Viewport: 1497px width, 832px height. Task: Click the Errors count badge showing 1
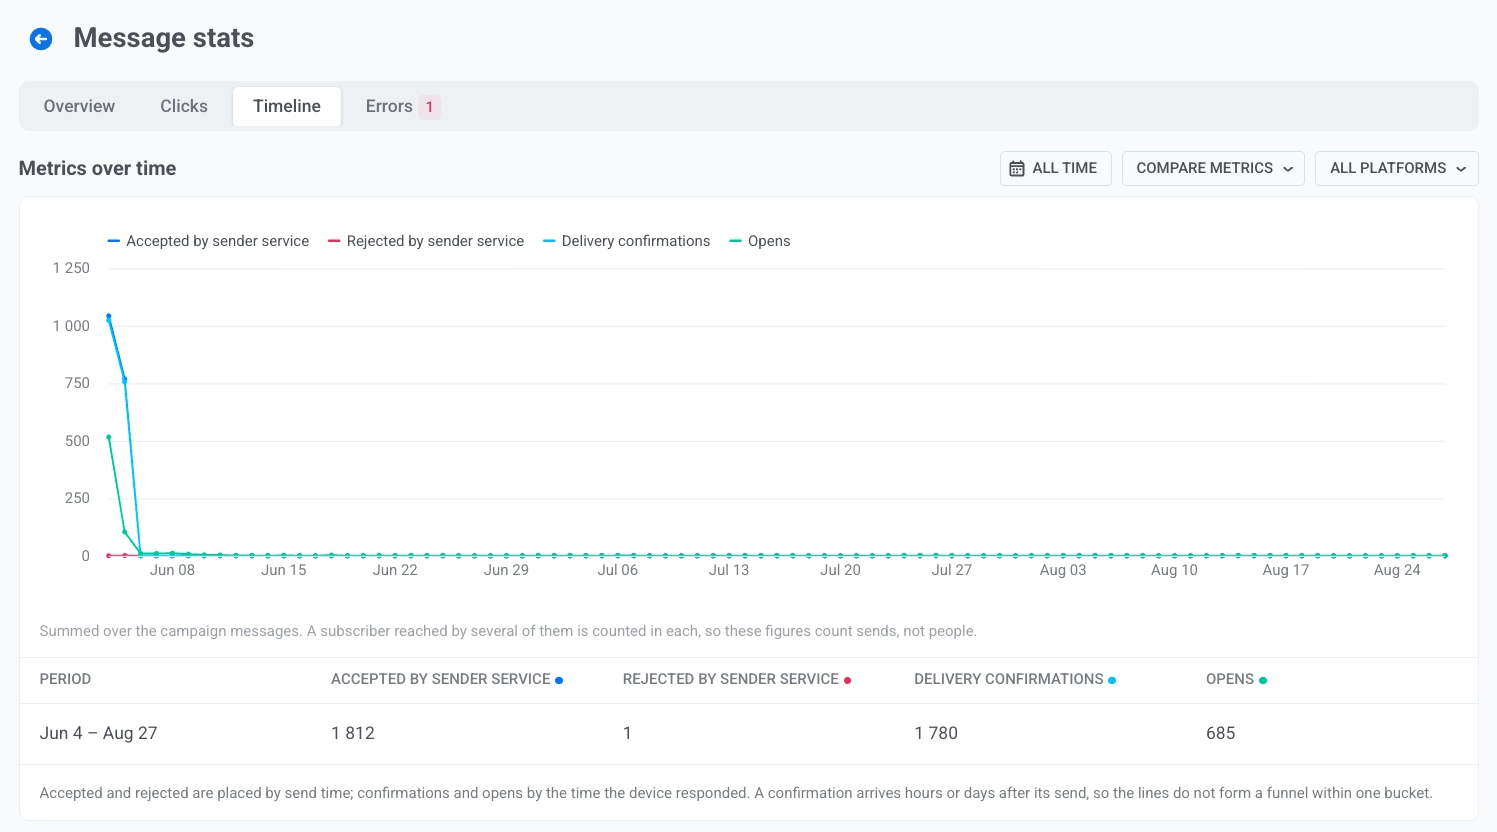[x=429, y=107]
